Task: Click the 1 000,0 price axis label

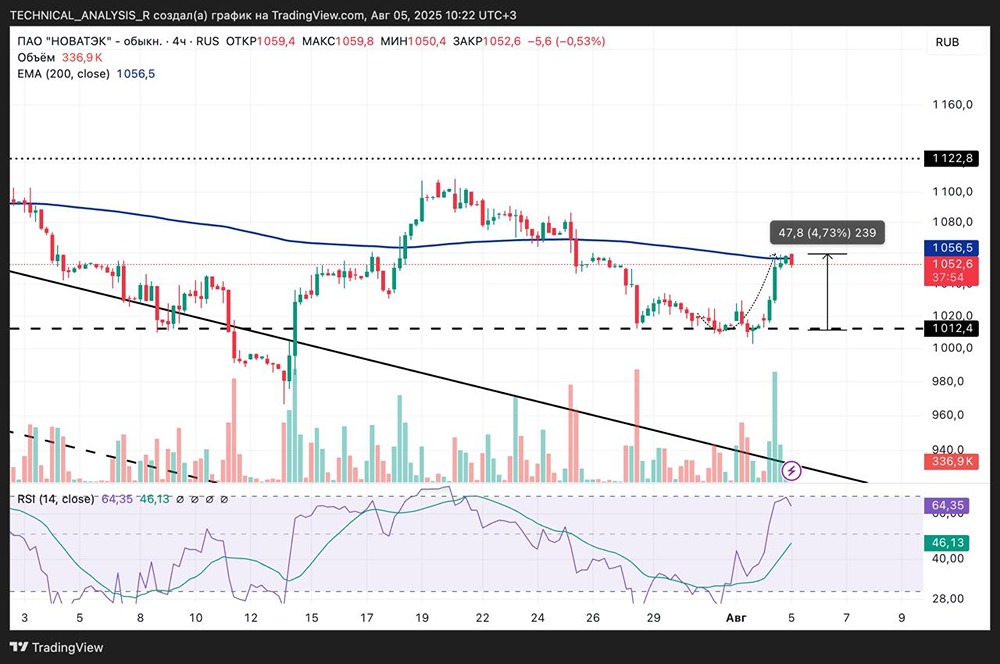Action: coord(953,348)
